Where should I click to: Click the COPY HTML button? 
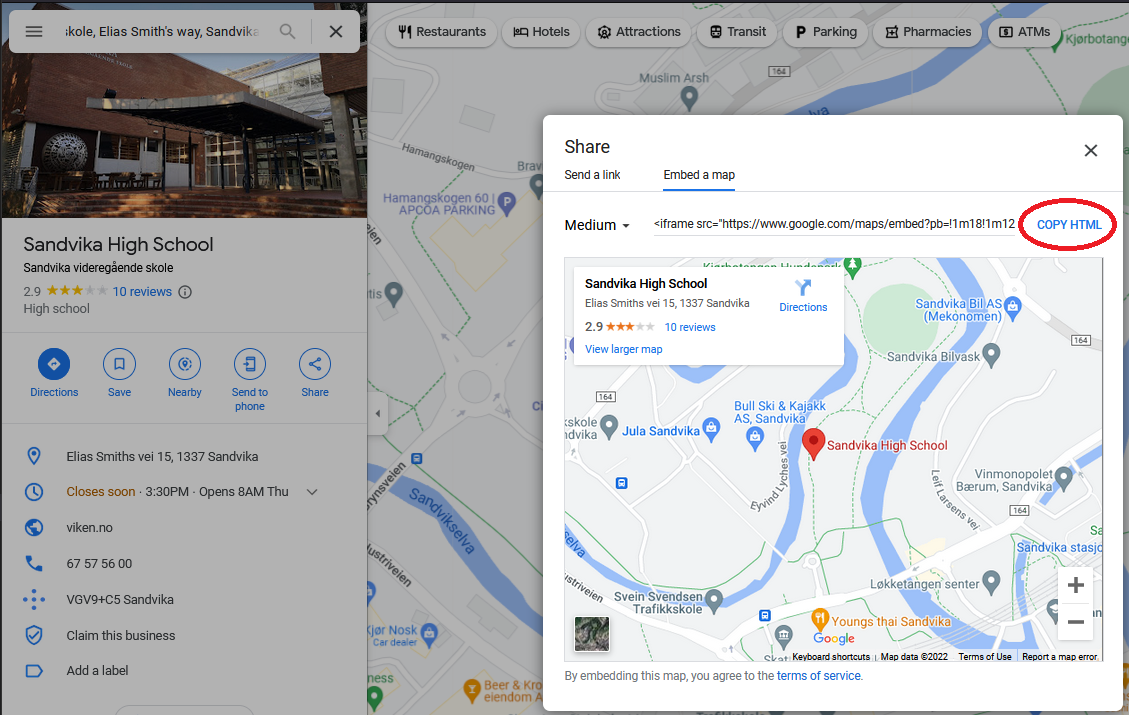point(1069,225)
